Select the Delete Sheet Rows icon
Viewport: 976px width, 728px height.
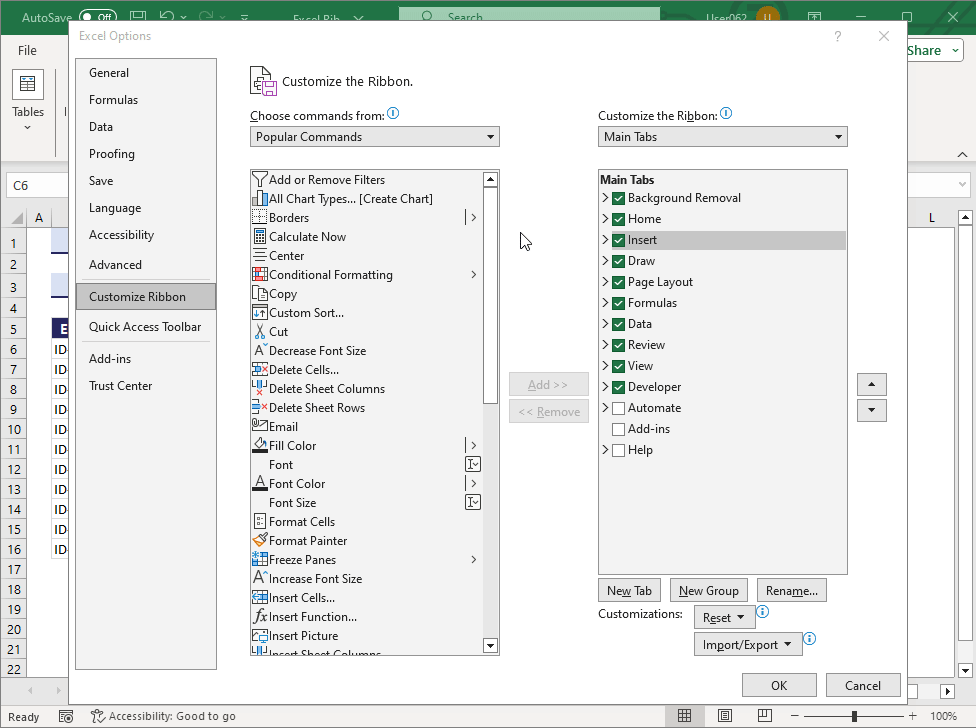tap(260, 407)
